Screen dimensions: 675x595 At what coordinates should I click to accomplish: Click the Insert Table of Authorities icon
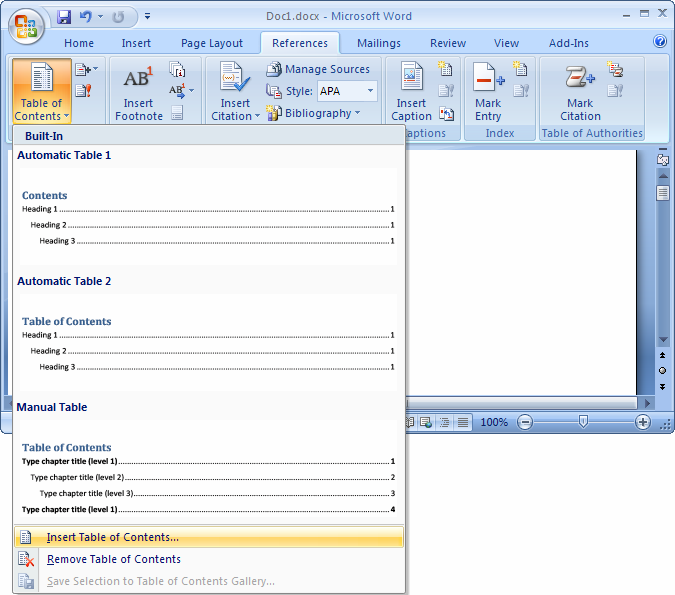click(615, 68)
